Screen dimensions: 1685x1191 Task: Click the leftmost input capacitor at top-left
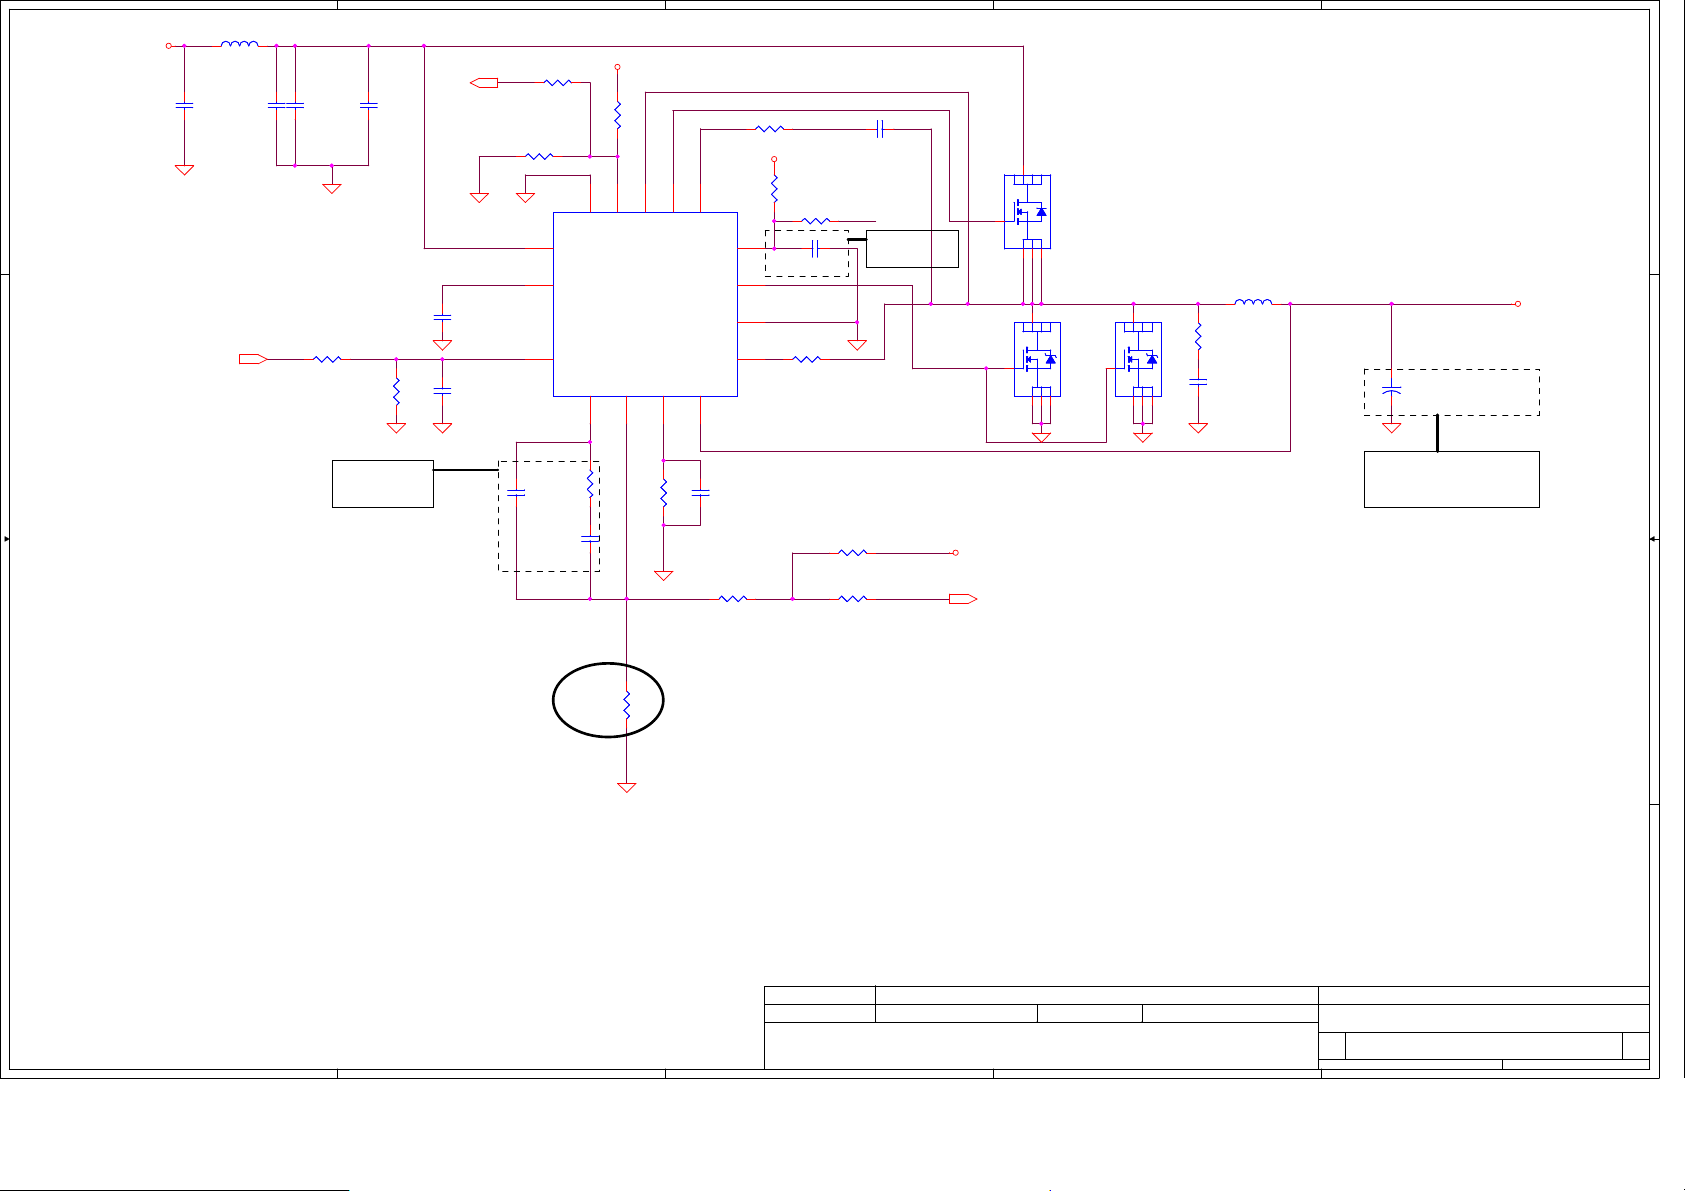point(184,104)
